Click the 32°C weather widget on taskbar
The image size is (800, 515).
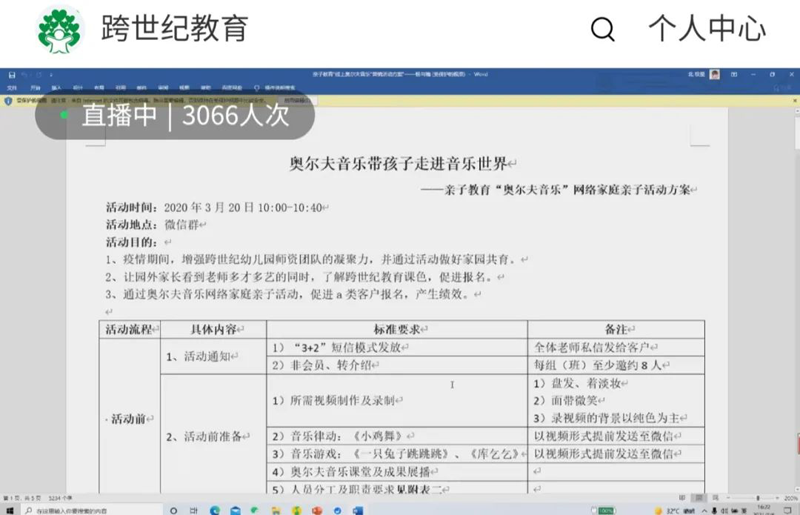coord(674,510)
